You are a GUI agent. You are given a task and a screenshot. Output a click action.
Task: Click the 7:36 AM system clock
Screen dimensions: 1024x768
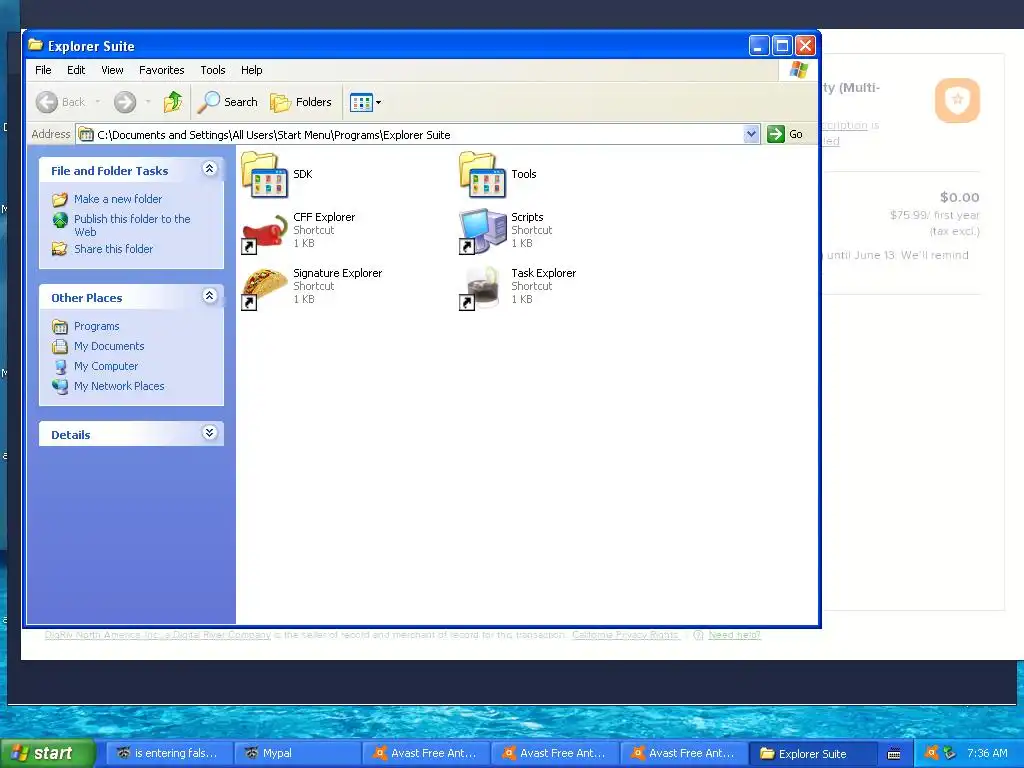(987, 753)
